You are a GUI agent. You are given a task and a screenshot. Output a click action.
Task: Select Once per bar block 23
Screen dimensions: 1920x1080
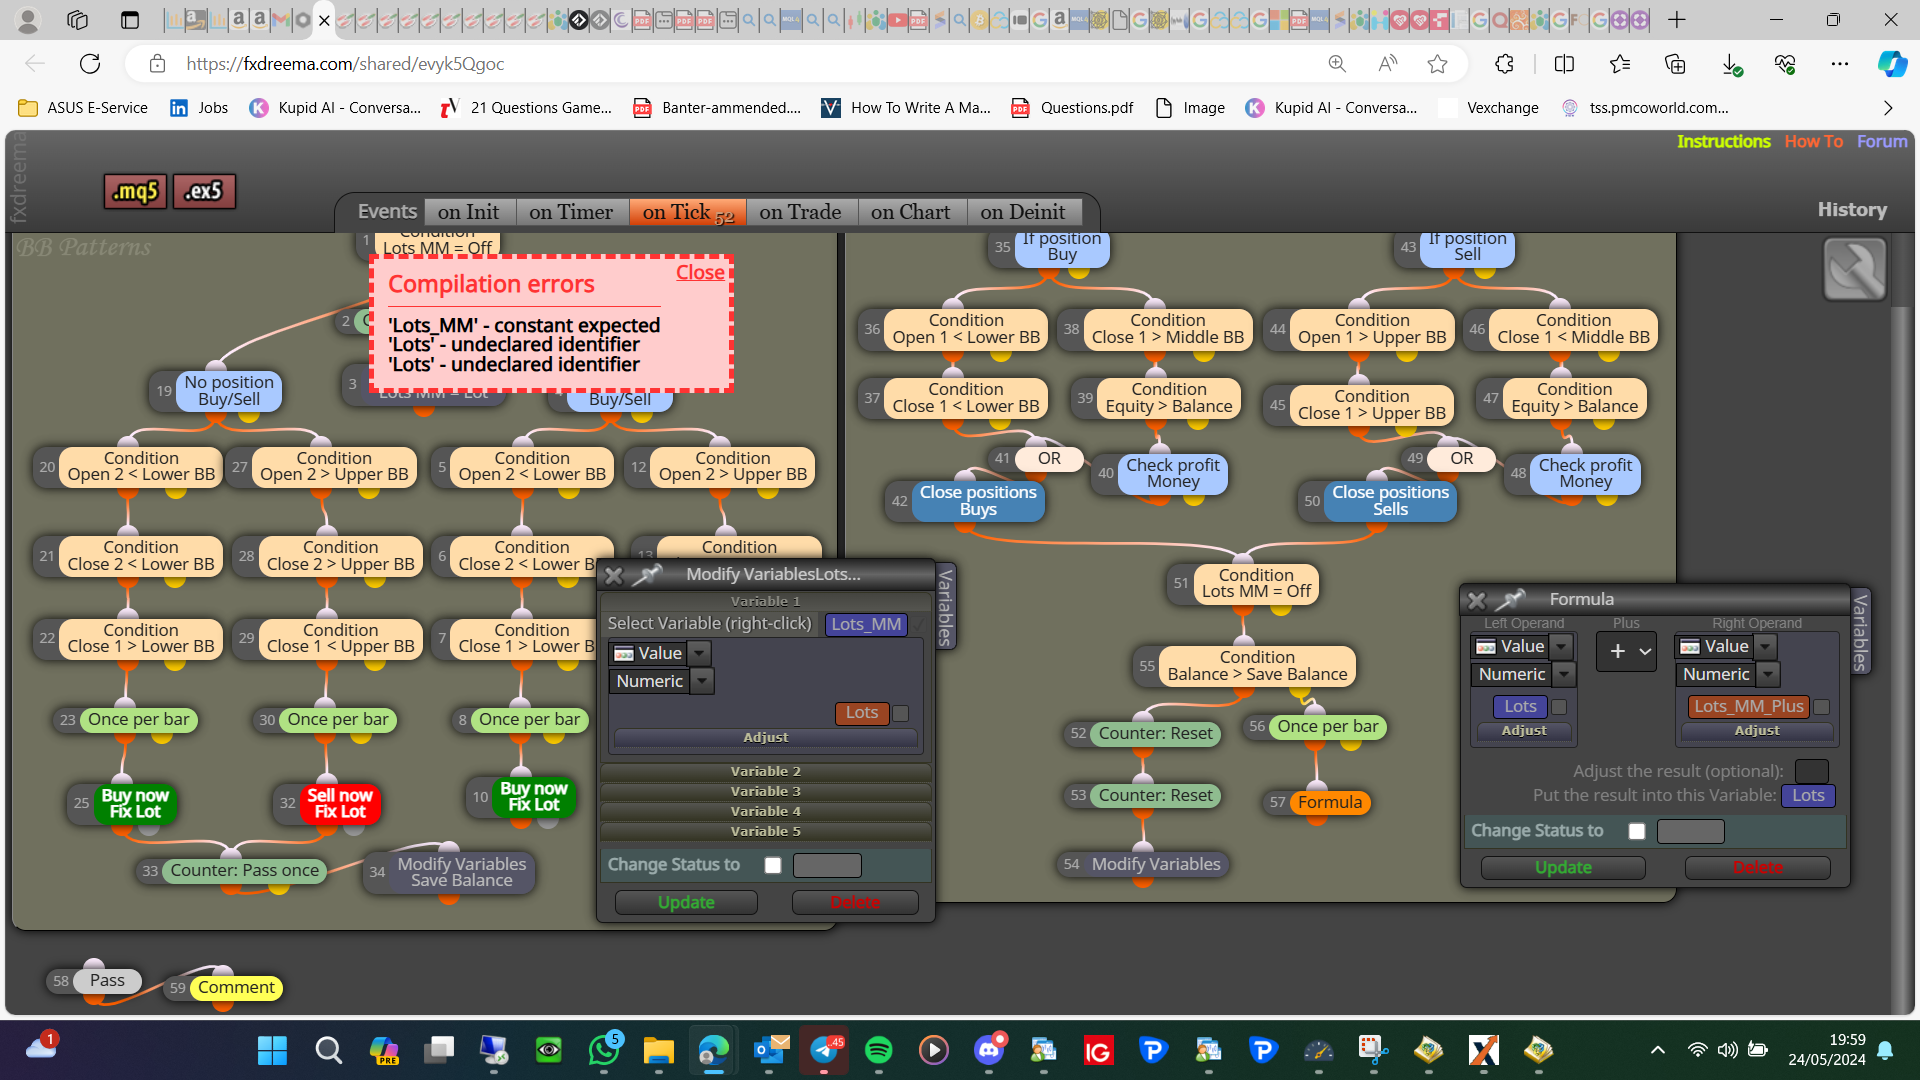pos(138,720)
